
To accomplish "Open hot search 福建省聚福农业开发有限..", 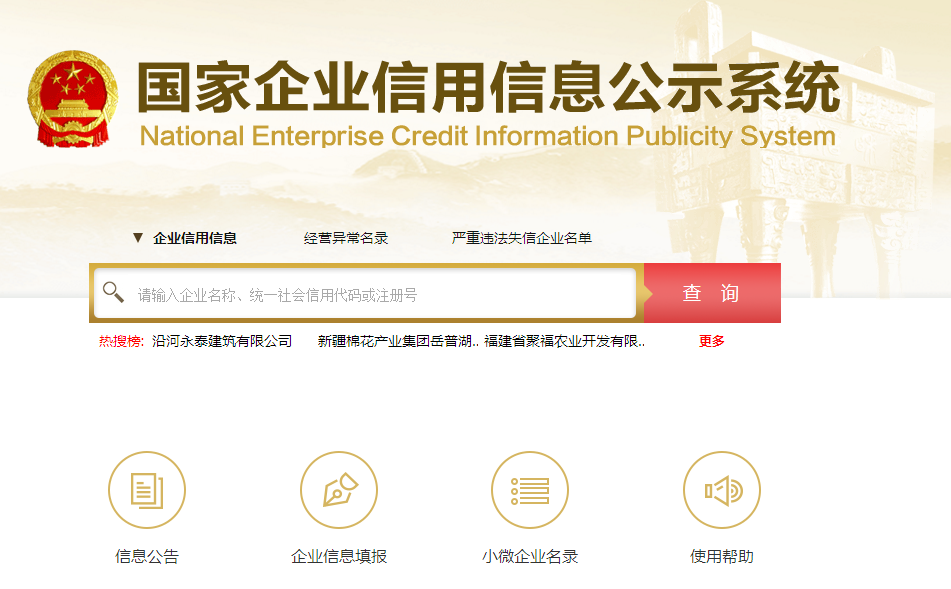I will (x=564, y=342).
